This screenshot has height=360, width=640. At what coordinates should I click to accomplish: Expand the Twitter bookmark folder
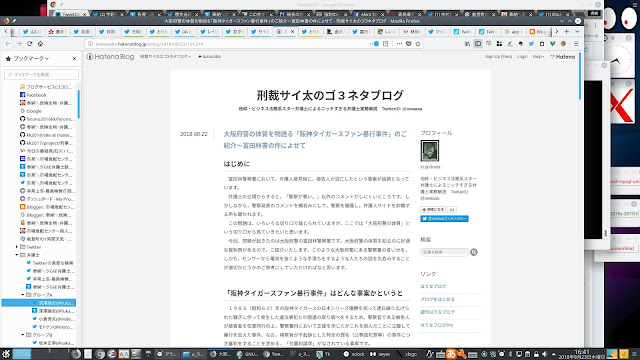pos(17,247)
